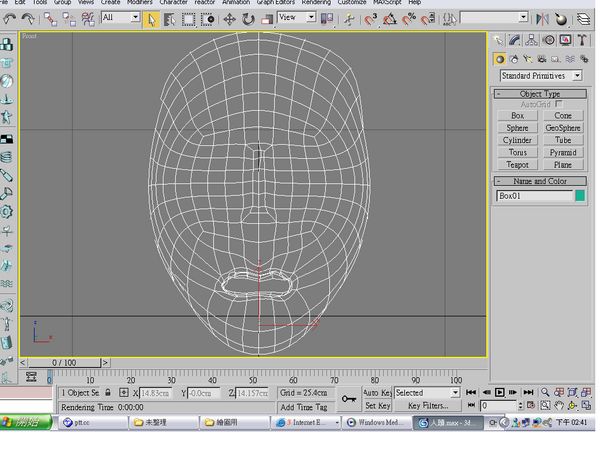Open the Customize menu
This screenshot has width=600, height=450.
pos(352,2)
